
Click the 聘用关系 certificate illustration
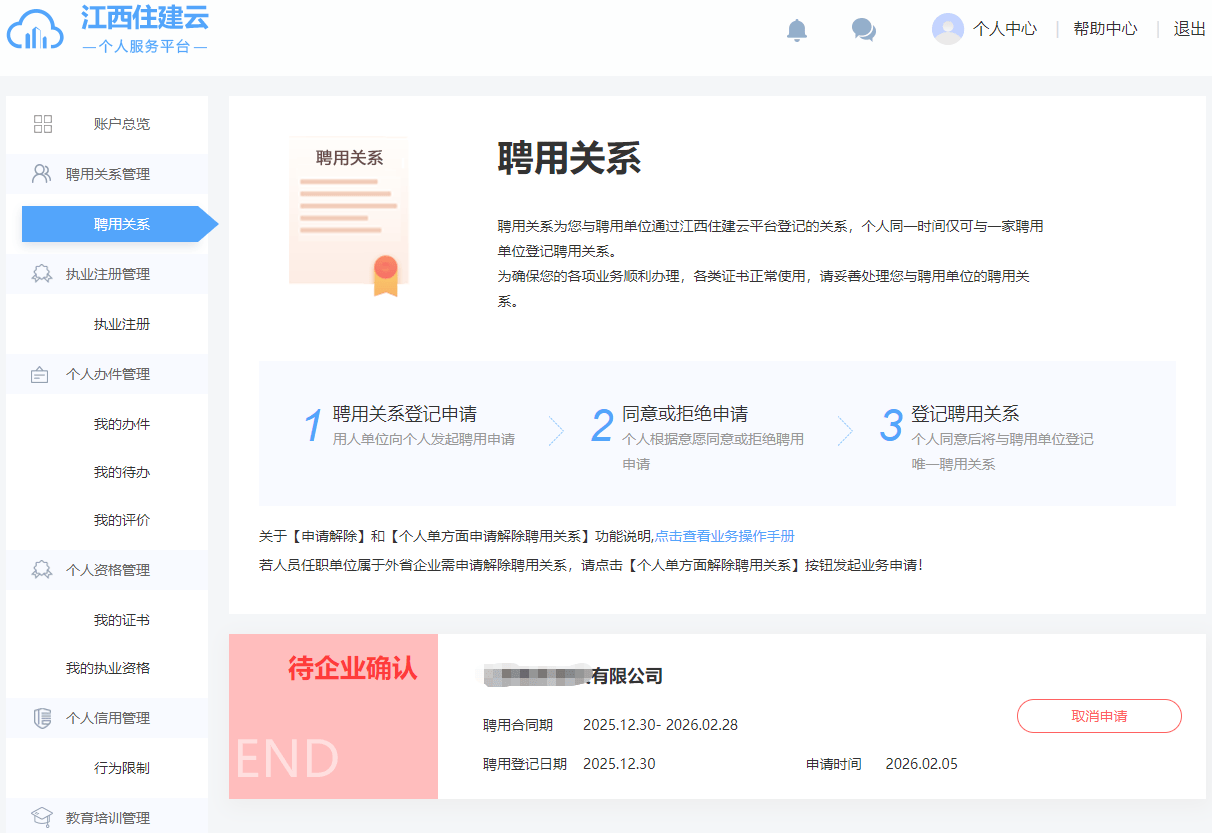click(x=349, y=213)
